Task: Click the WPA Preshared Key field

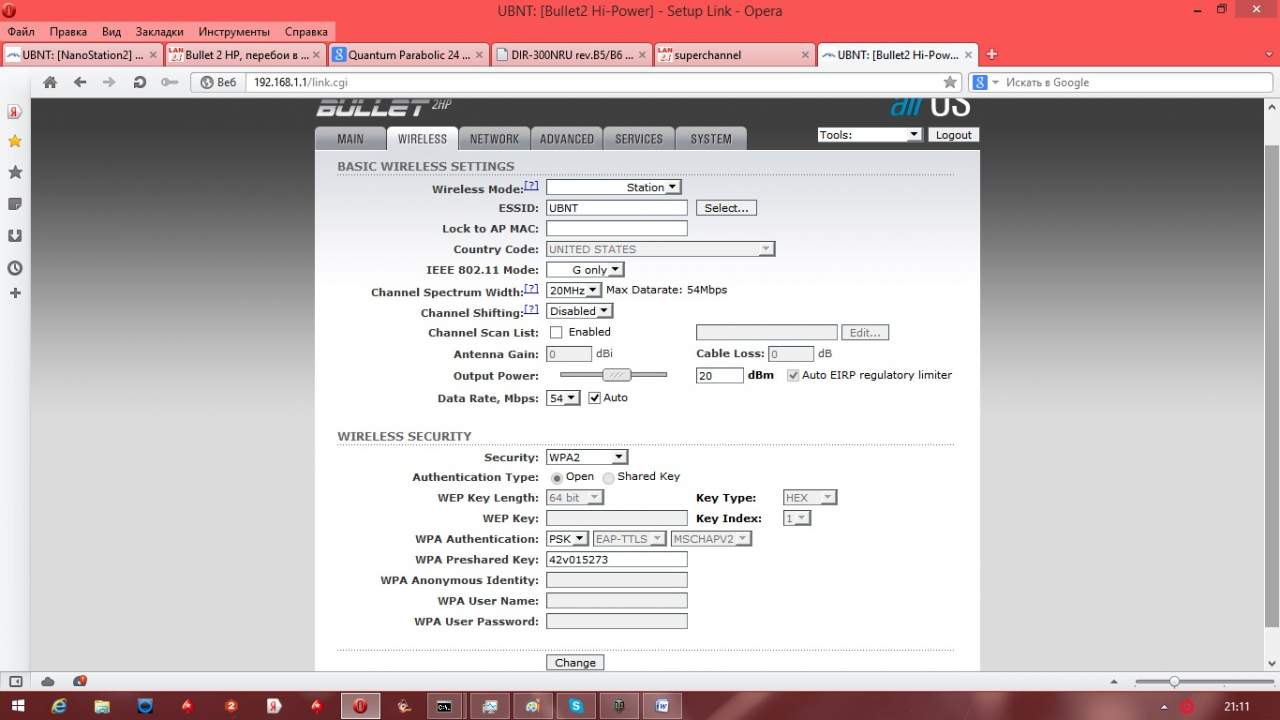Action: [x=617, y=559]
